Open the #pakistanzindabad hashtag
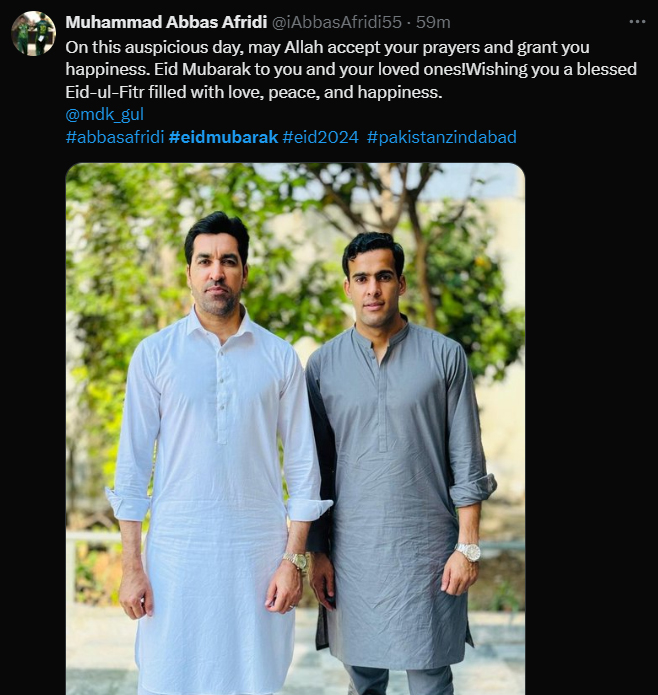 [442, 137]
